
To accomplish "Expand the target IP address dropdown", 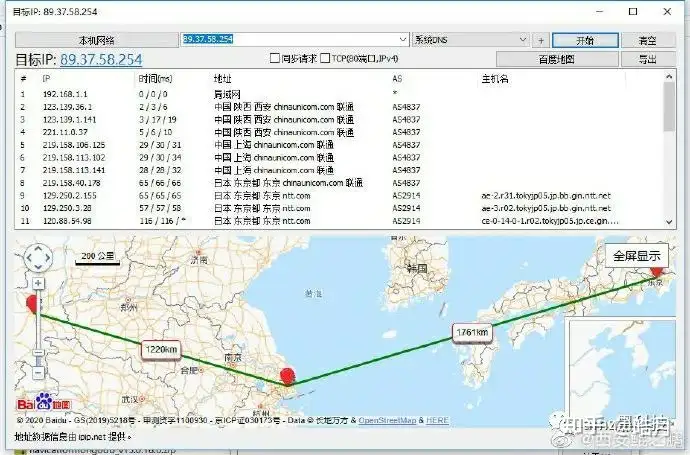I will click(403, 40).
